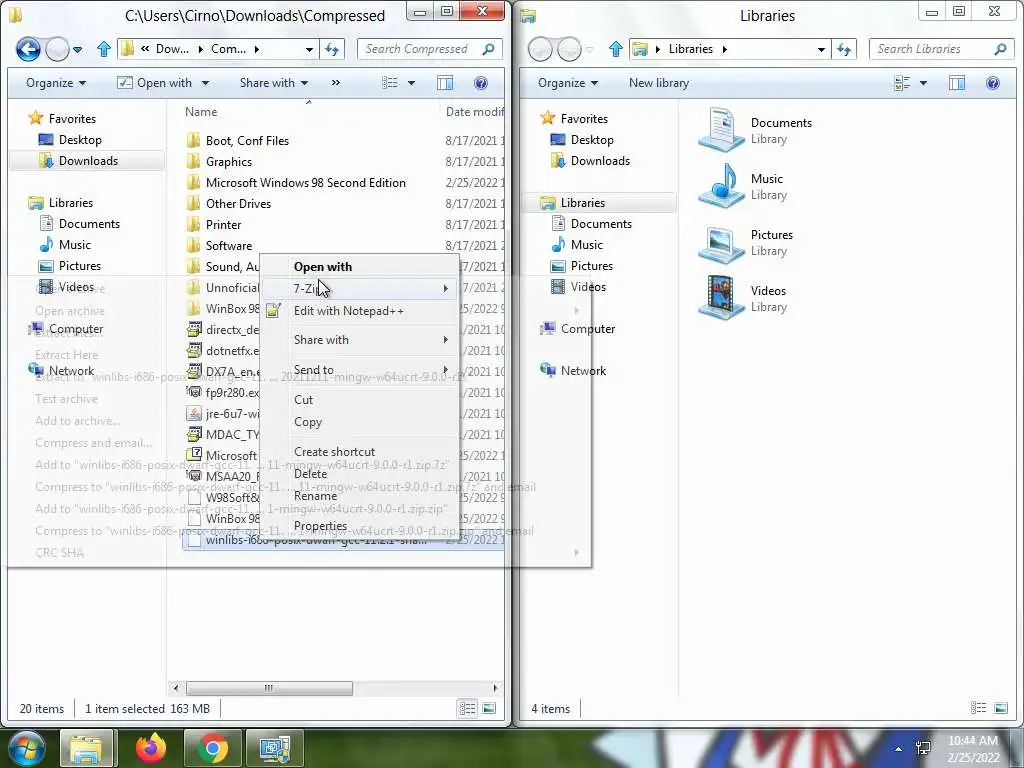Switch to large icons in Libraries status bar
The height and width of the screenshot is (768, 1024).
click(x=1000, y=708)
